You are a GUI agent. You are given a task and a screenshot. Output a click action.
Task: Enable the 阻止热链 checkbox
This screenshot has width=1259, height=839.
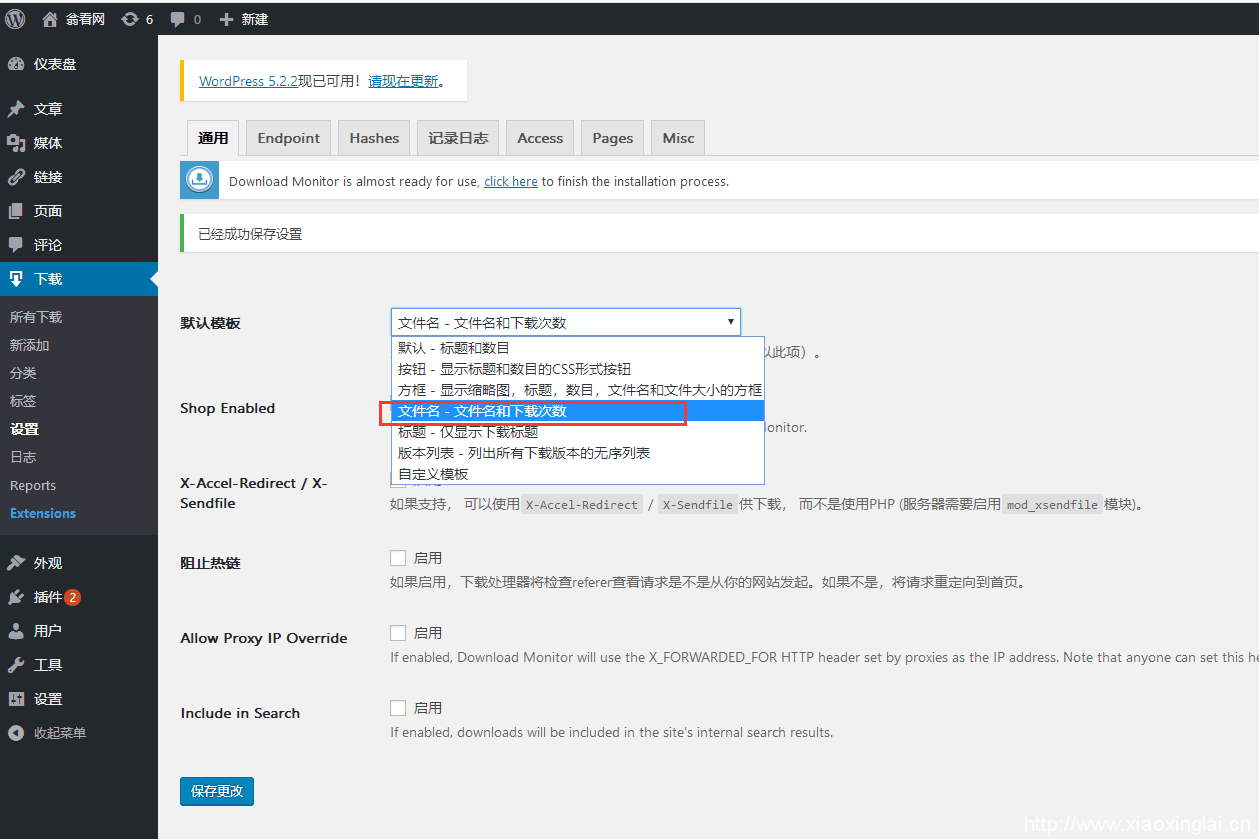[398, 558]
